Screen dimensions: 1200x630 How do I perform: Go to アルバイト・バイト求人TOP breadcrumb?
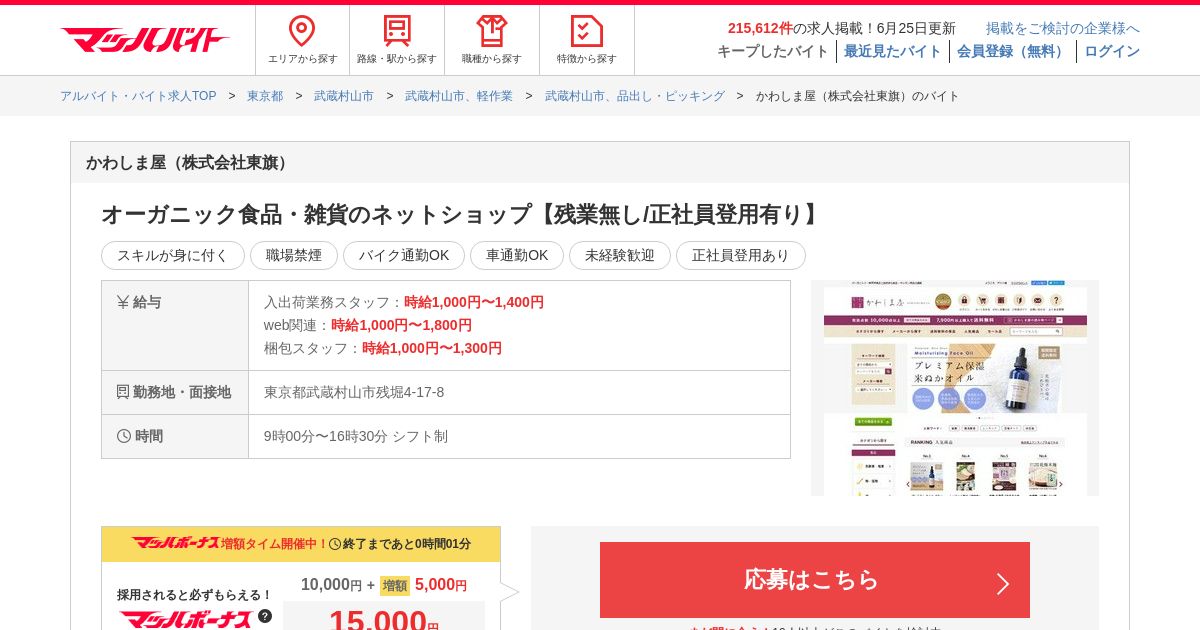(x=138, y=96)
